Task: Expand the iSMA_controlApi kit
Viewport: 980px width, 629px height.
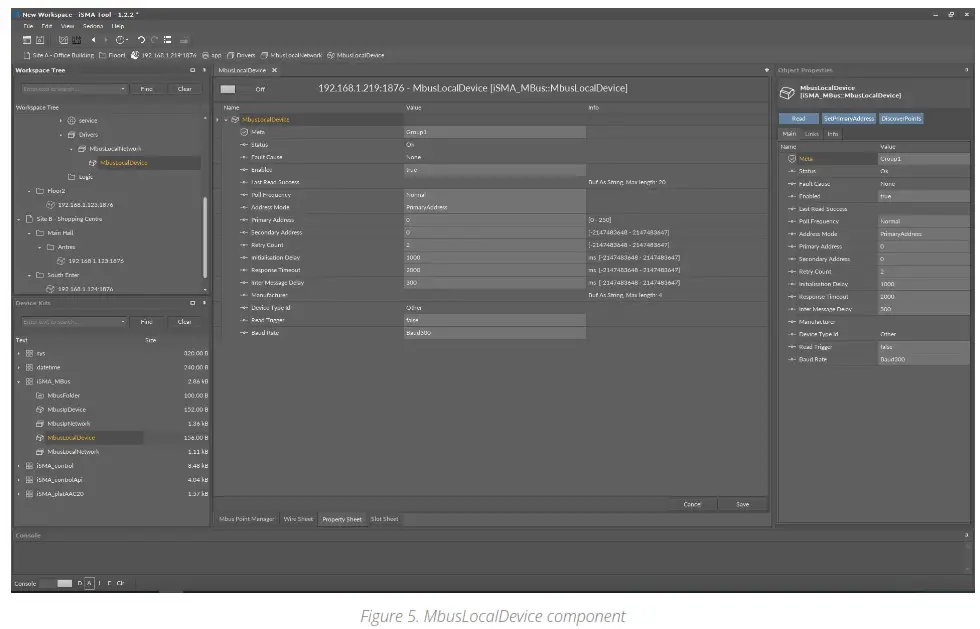Action: (19, 480)
